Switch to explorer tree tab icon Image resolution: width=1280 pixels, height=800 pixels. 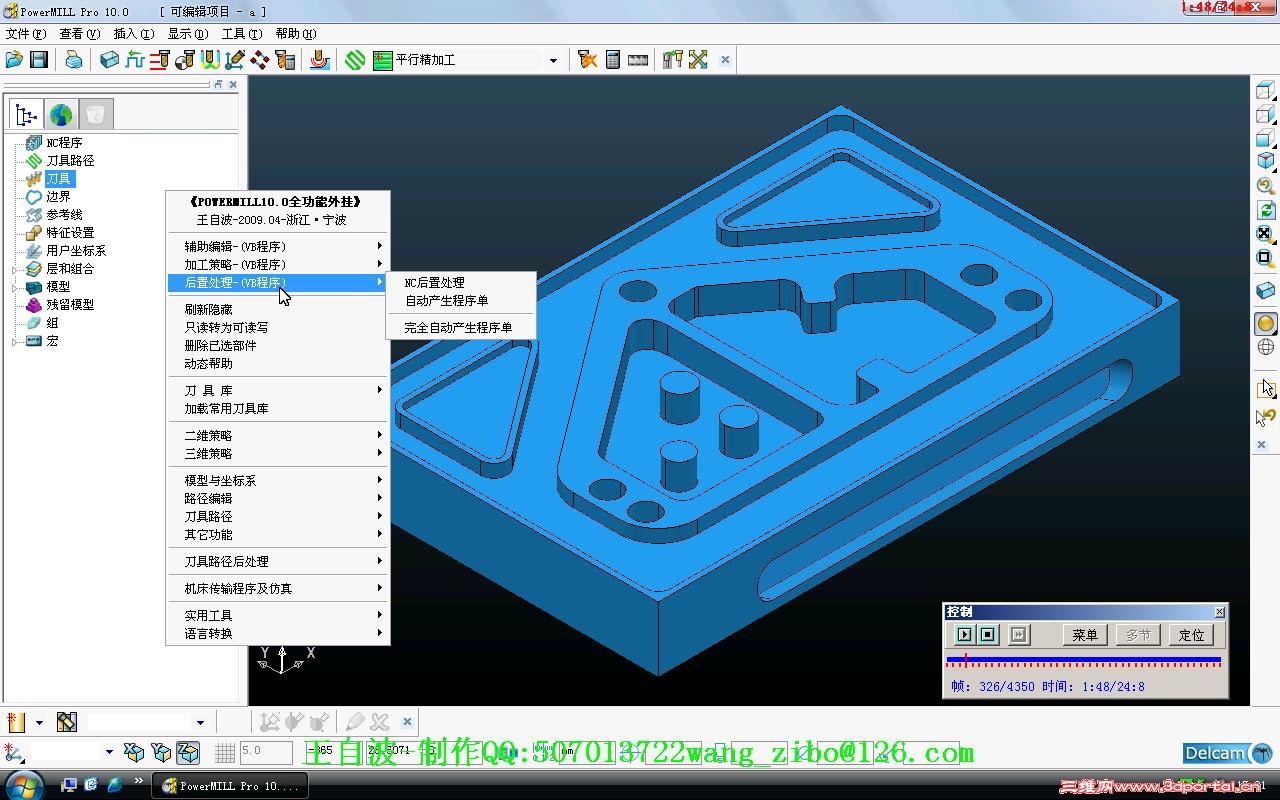pos(26,114)
